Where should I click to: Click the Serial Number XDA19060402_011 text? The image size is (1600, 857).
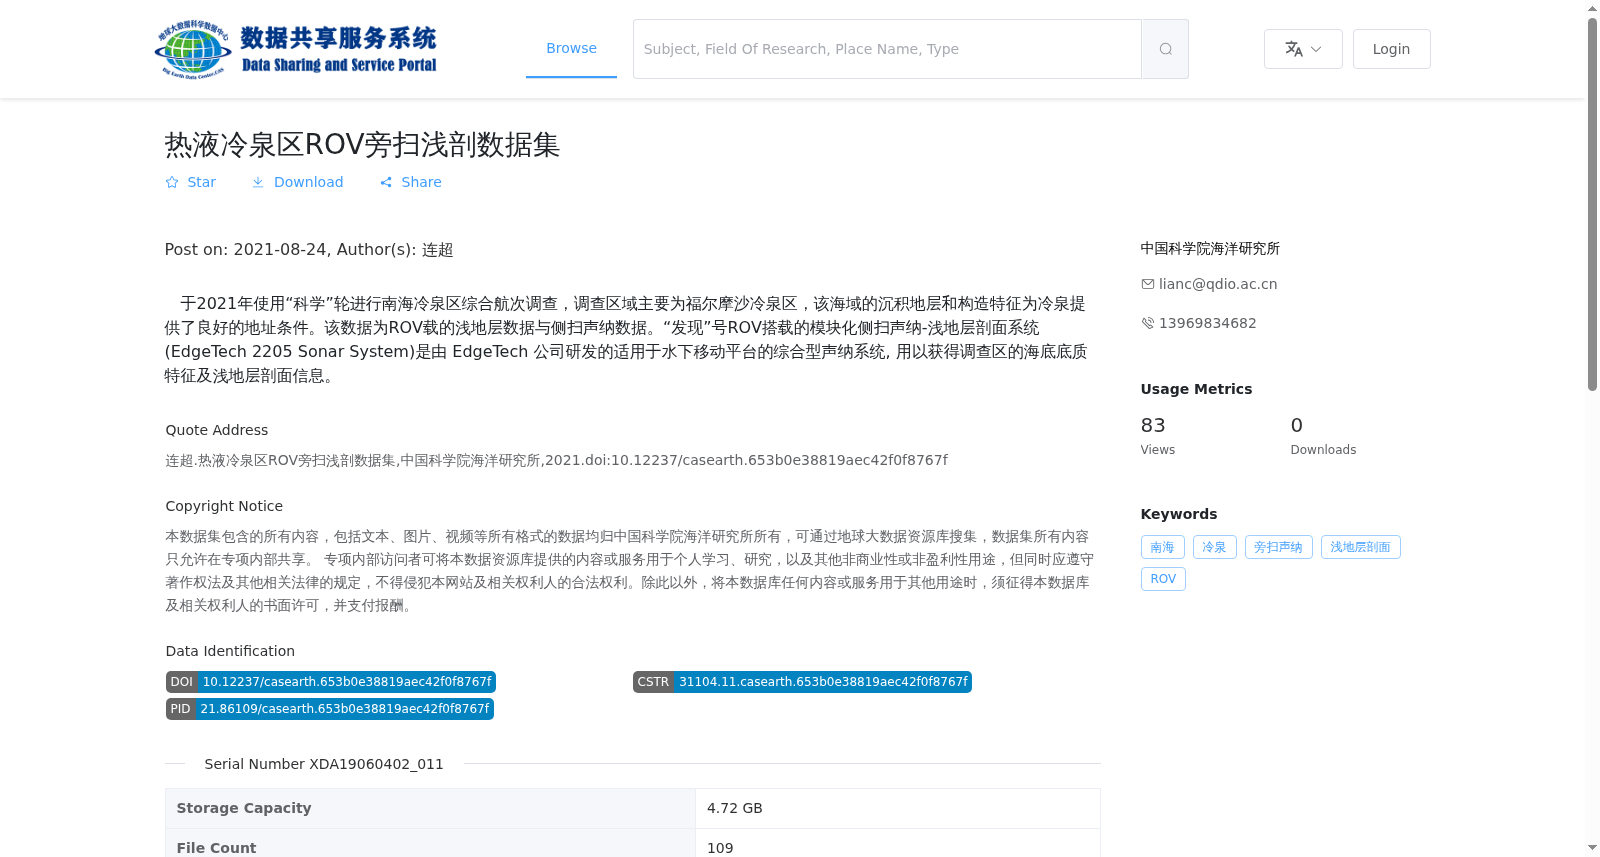coord(324,764)
